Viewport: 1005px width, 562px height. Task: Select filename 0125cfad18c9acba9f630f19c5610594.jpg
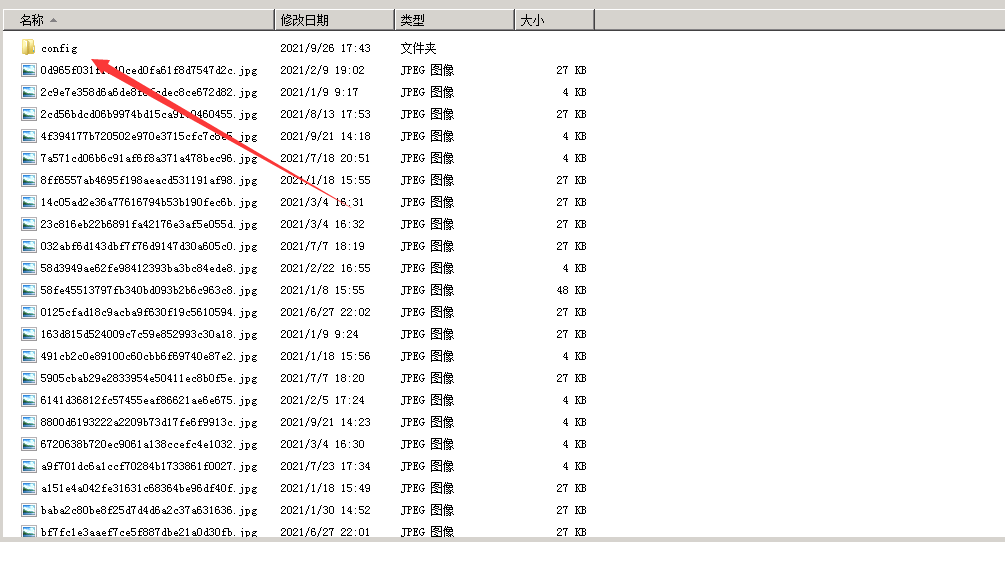(149, 313)
